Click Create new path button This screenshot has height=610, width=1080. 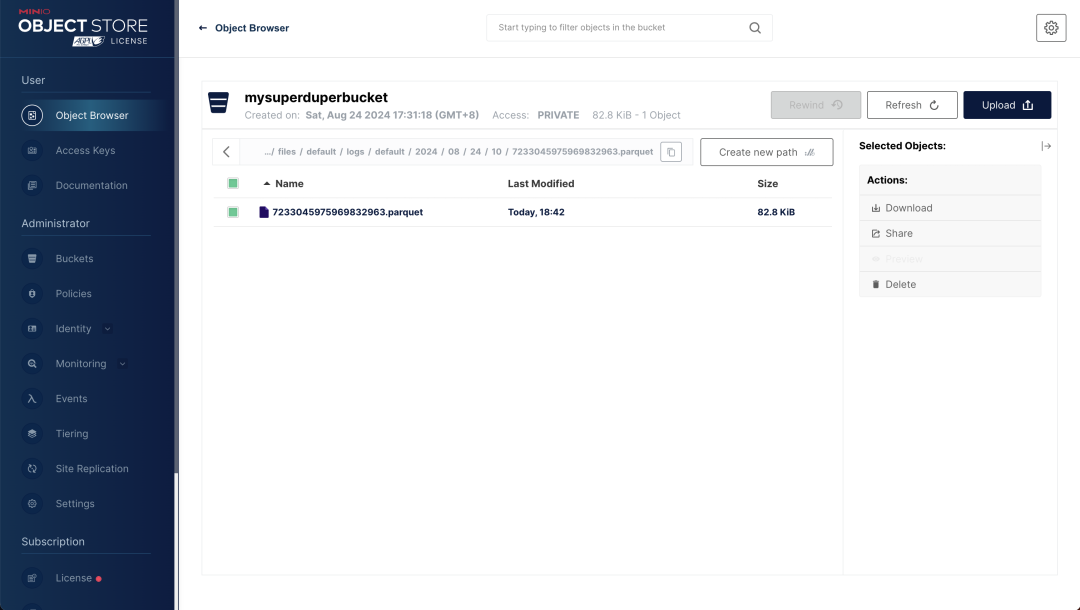click(x=767, y=152)
